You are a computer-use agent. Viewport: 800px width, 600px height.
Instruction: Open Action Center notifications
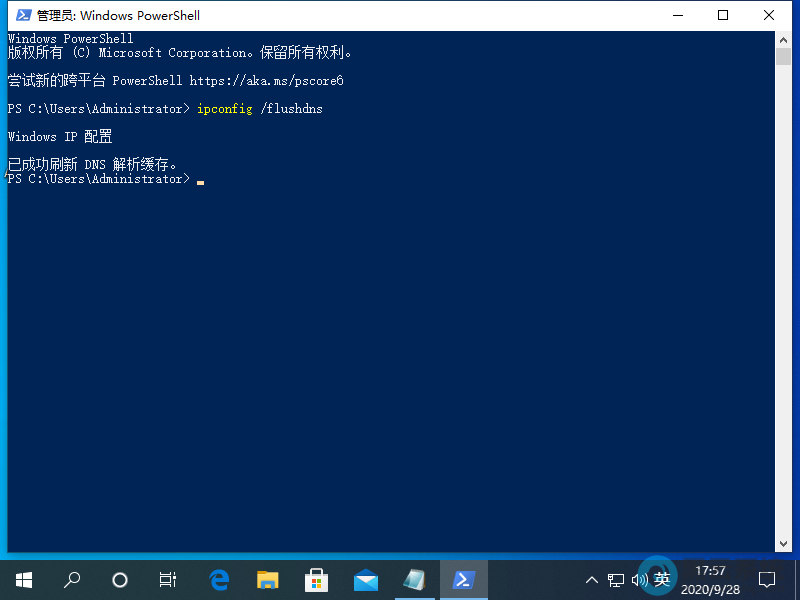tap(766, 579)
